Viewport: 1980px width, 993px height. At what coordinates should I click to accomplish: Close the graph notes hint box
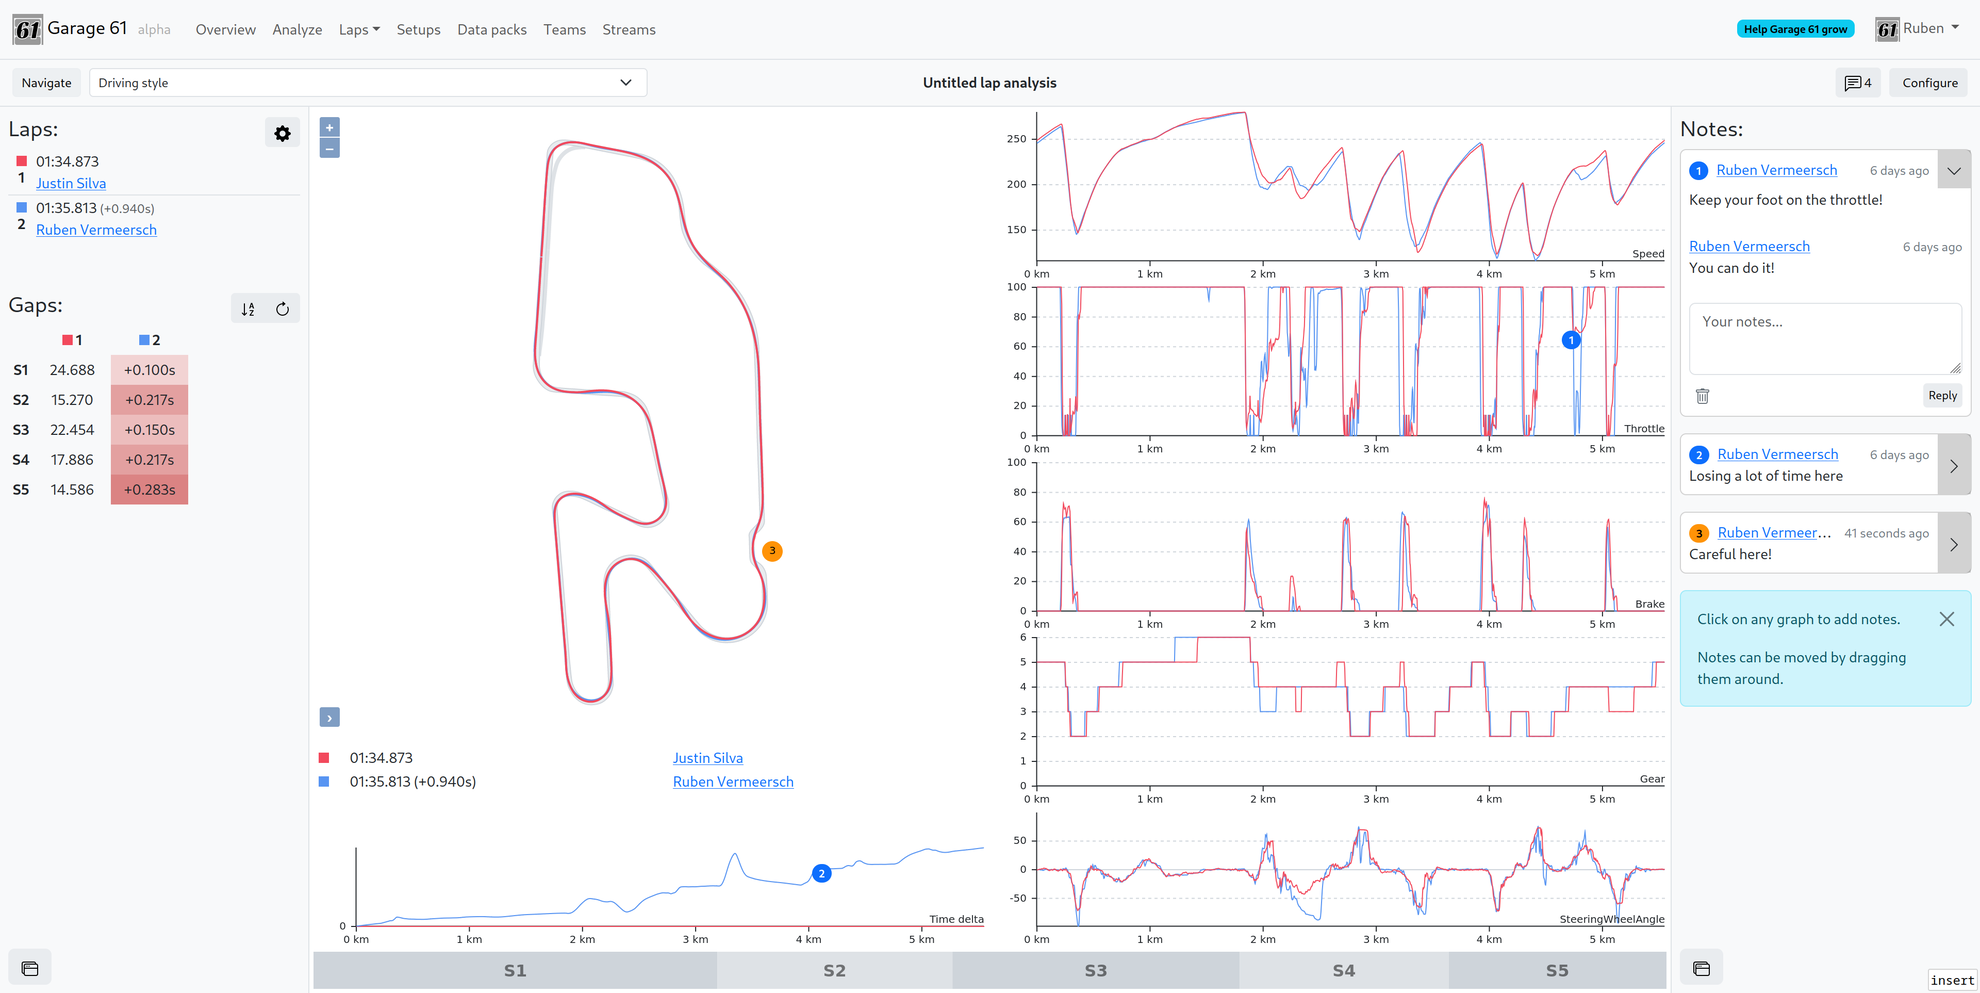coord(1946,619)
